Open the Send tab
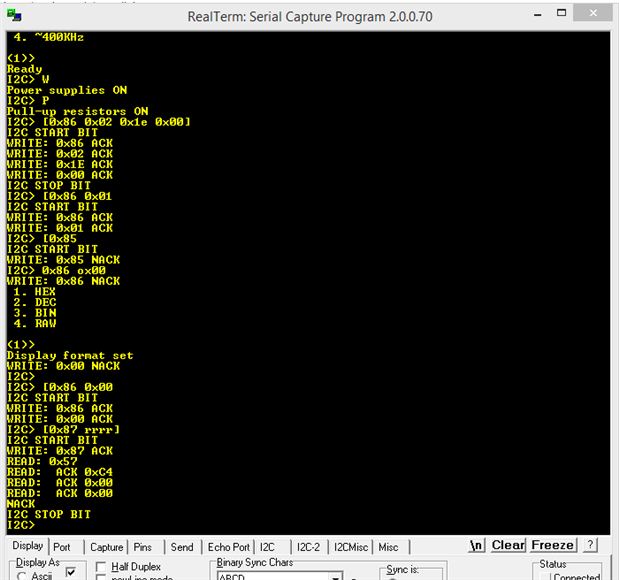This screenshot has width=619, height=580. click(x=182, y=547)
